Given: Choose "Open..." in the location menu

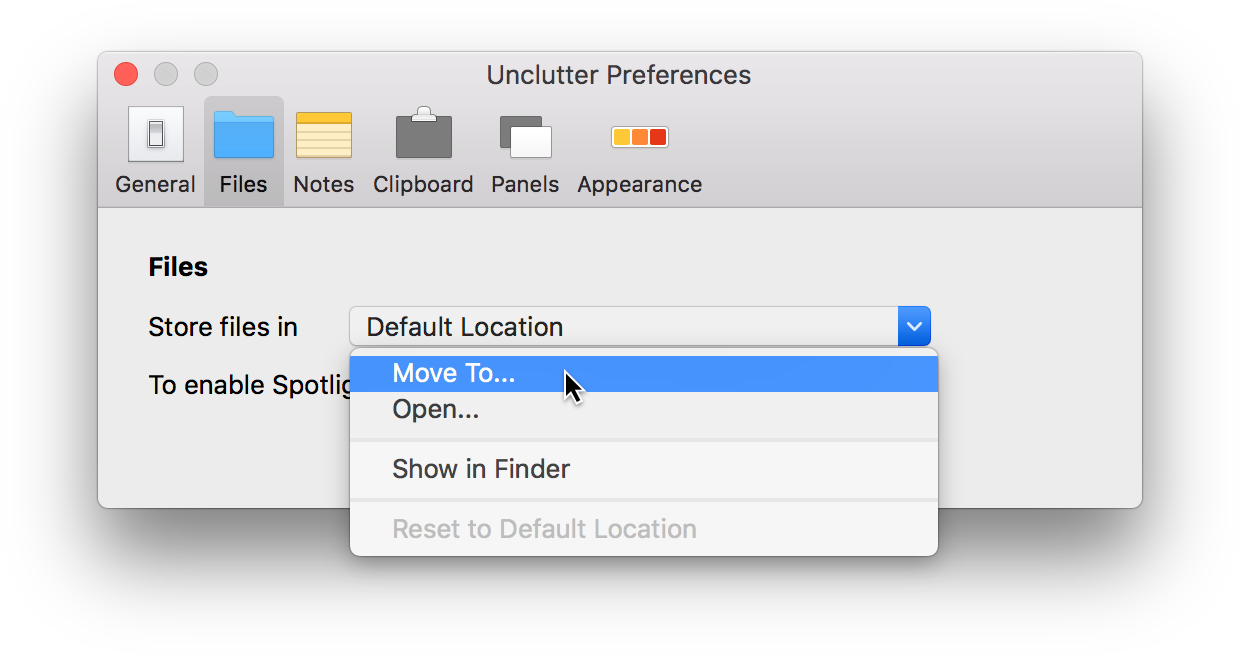Looking at the screenshot, I should pyautogui.click(x=436, y=408).
